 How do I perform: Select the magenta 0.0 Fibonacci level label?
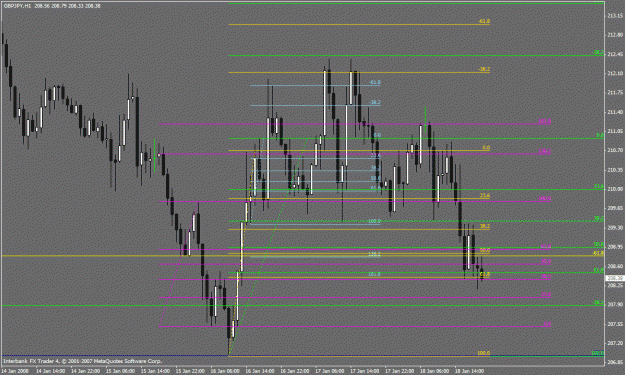point(547,324)
